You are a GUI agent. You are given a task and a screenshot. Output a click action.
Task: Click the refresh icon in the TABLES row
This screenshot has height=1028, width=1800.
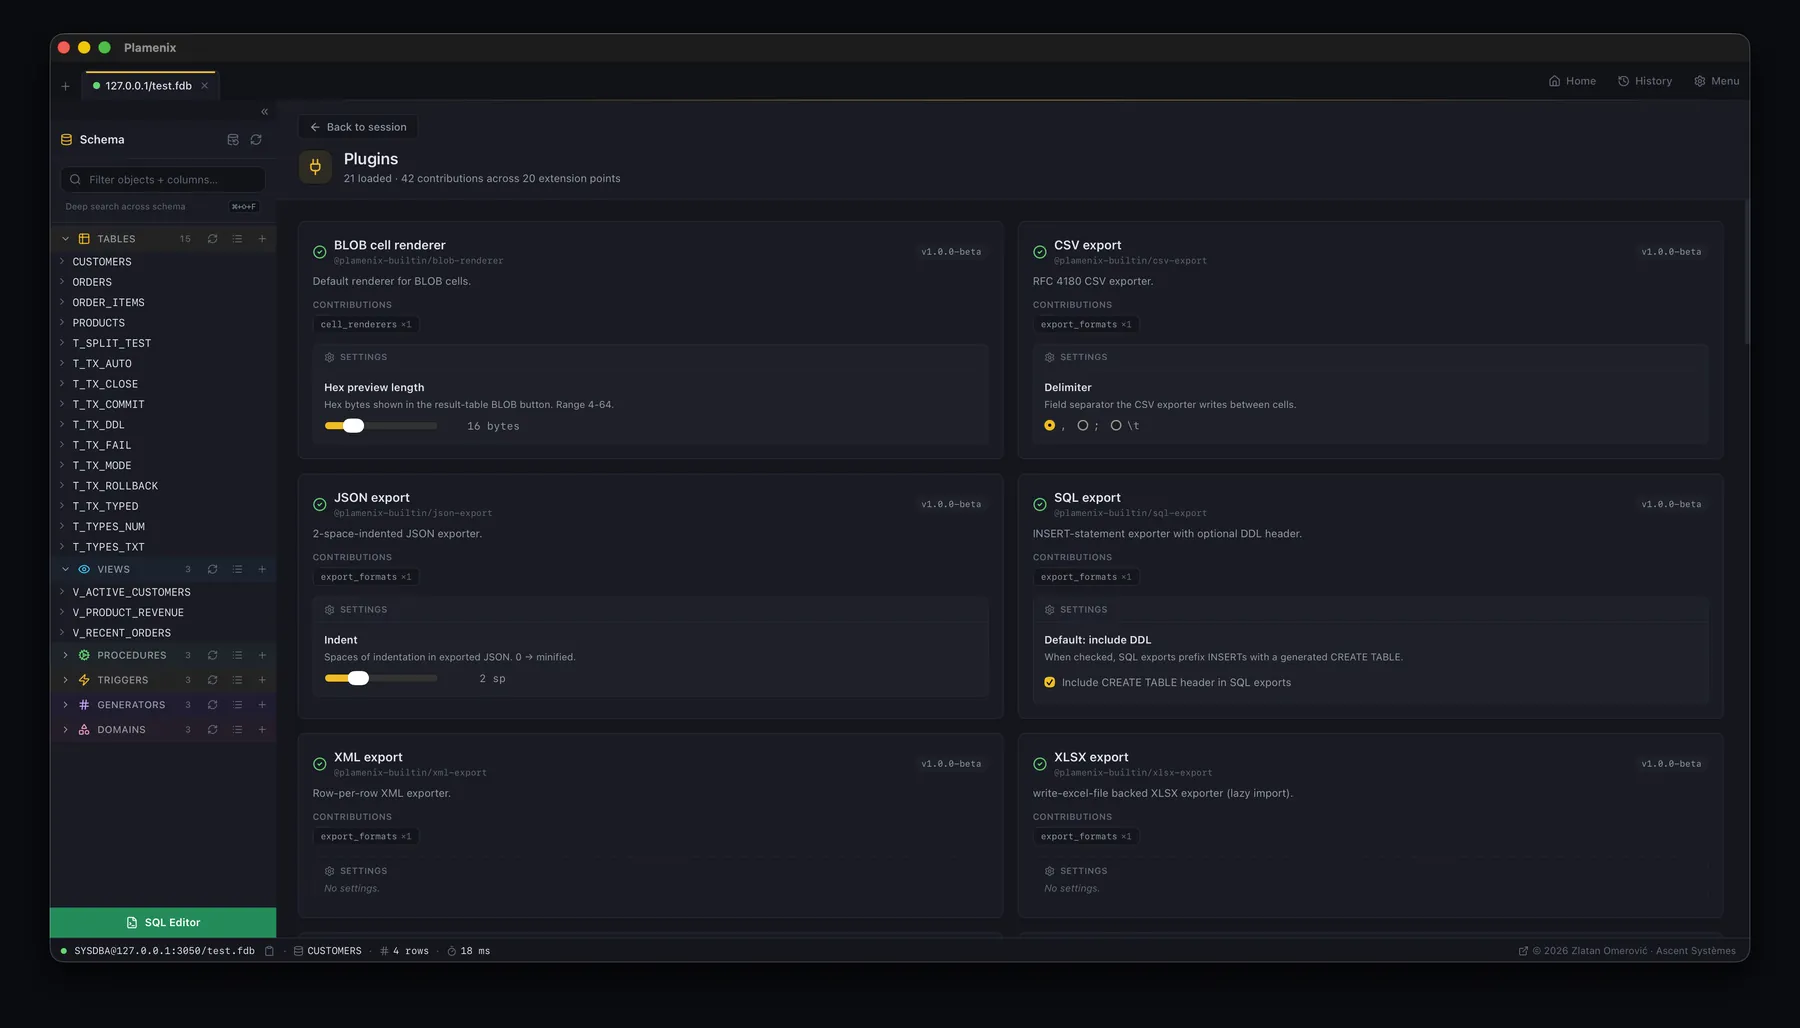(x=212, y=239)
